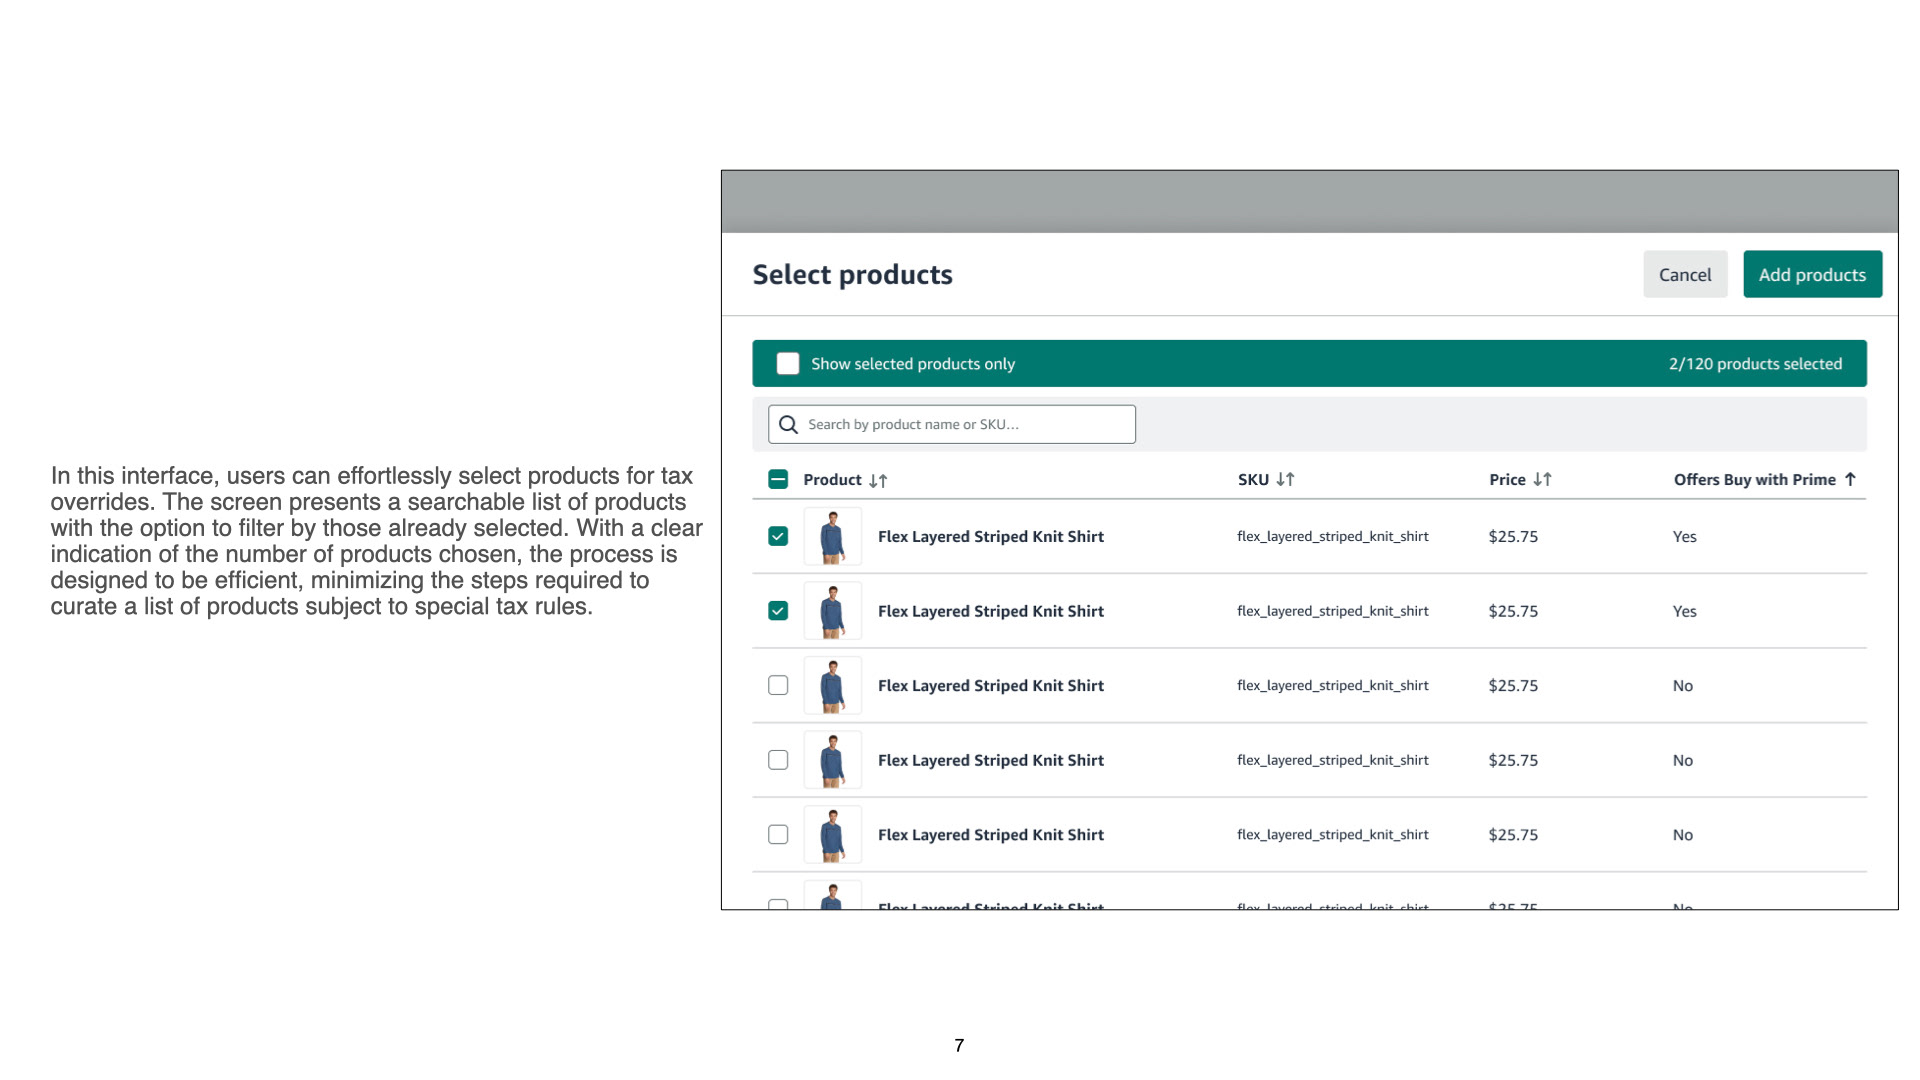This screenshot has height=1080, width=1920.
Task: Click Offers Buy with Prime sort arrow
Action: (1850, 480)
